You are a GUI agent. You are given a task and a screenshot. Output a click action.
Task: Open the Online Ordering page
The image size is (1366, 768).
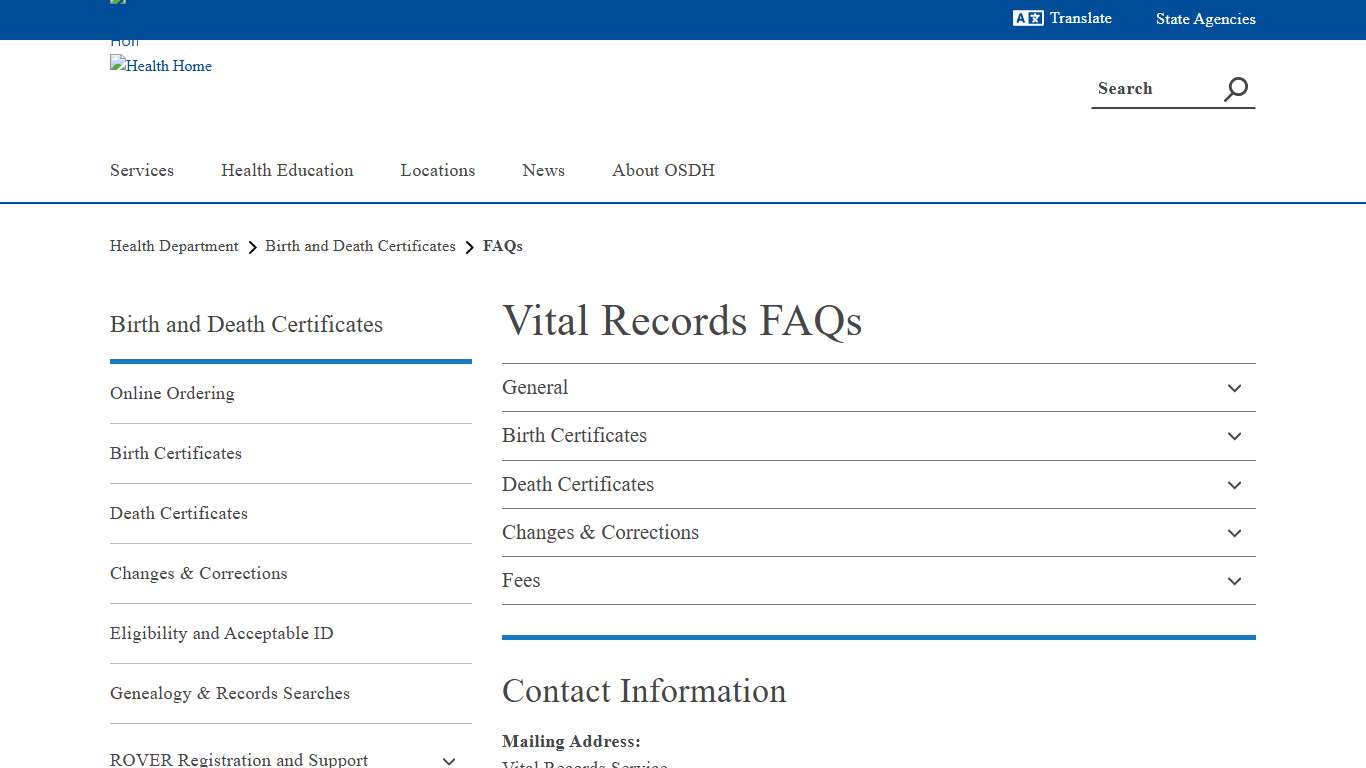click(171, 393)
